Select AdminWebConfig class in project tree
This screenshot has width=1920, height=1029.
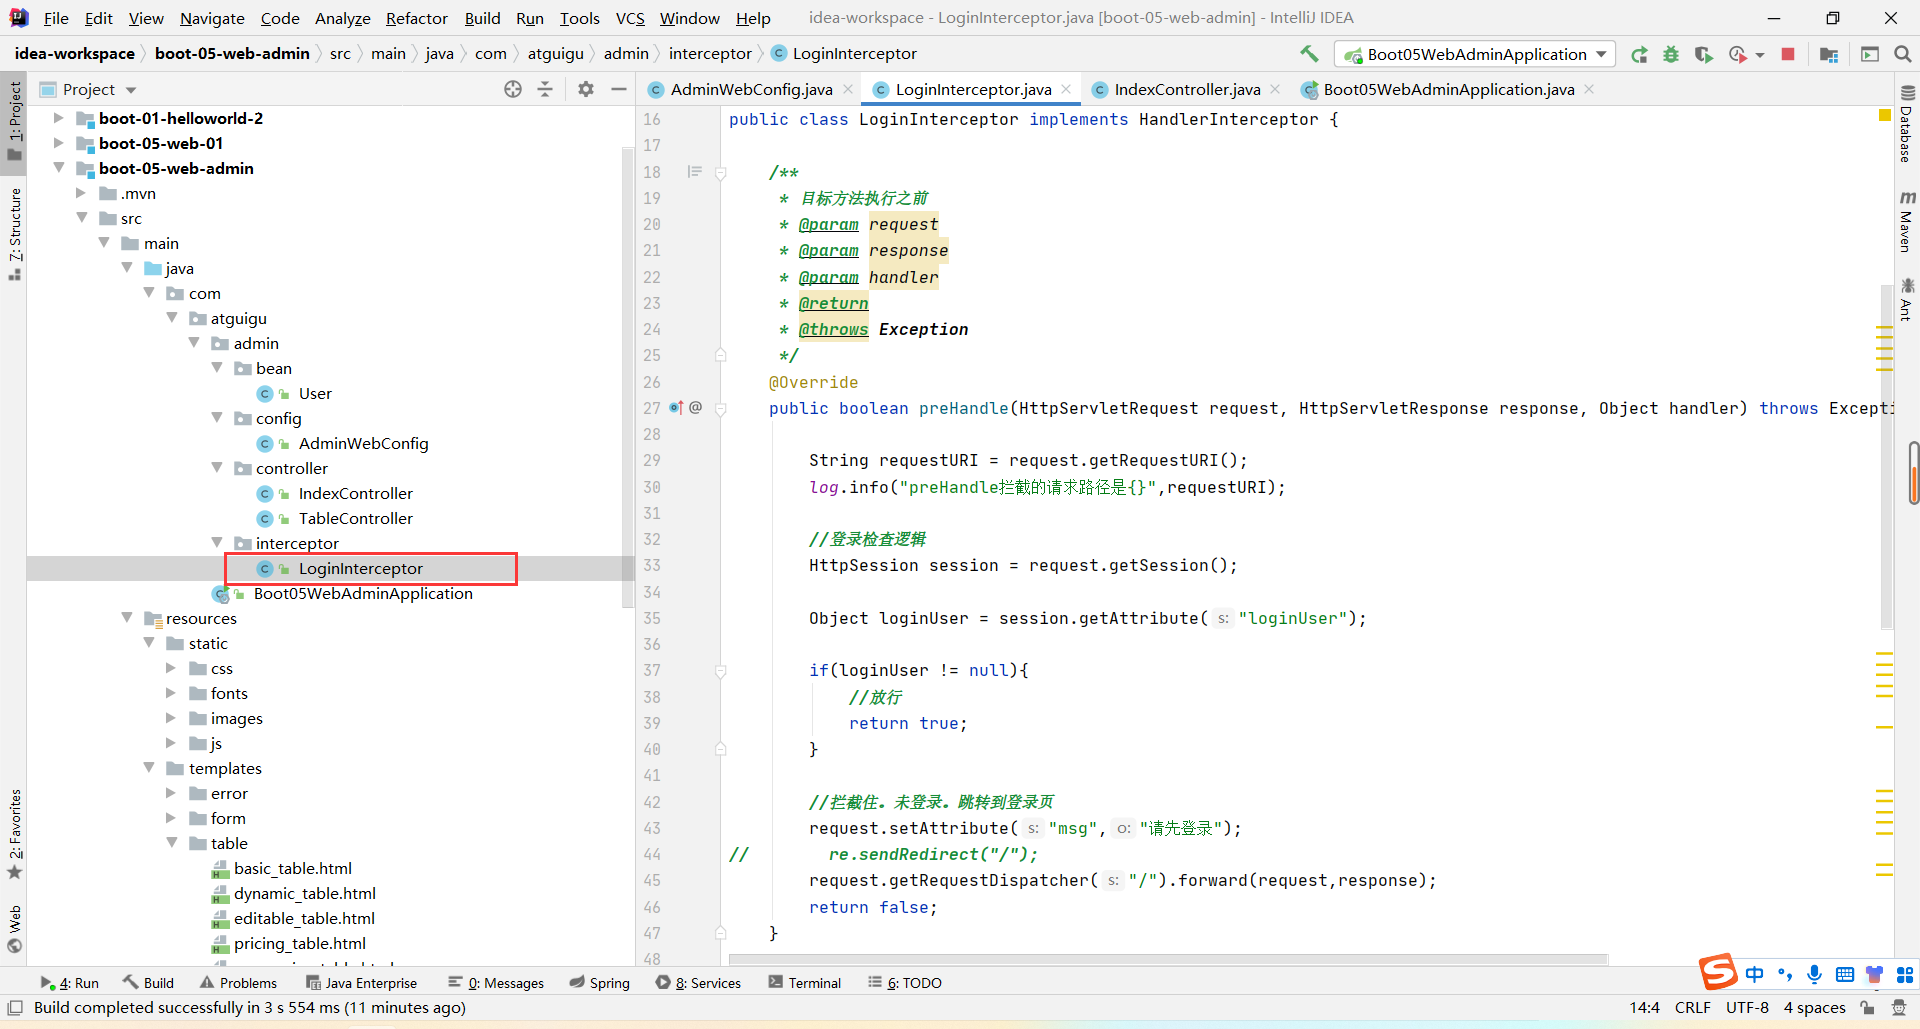click(x=363, y=443)
